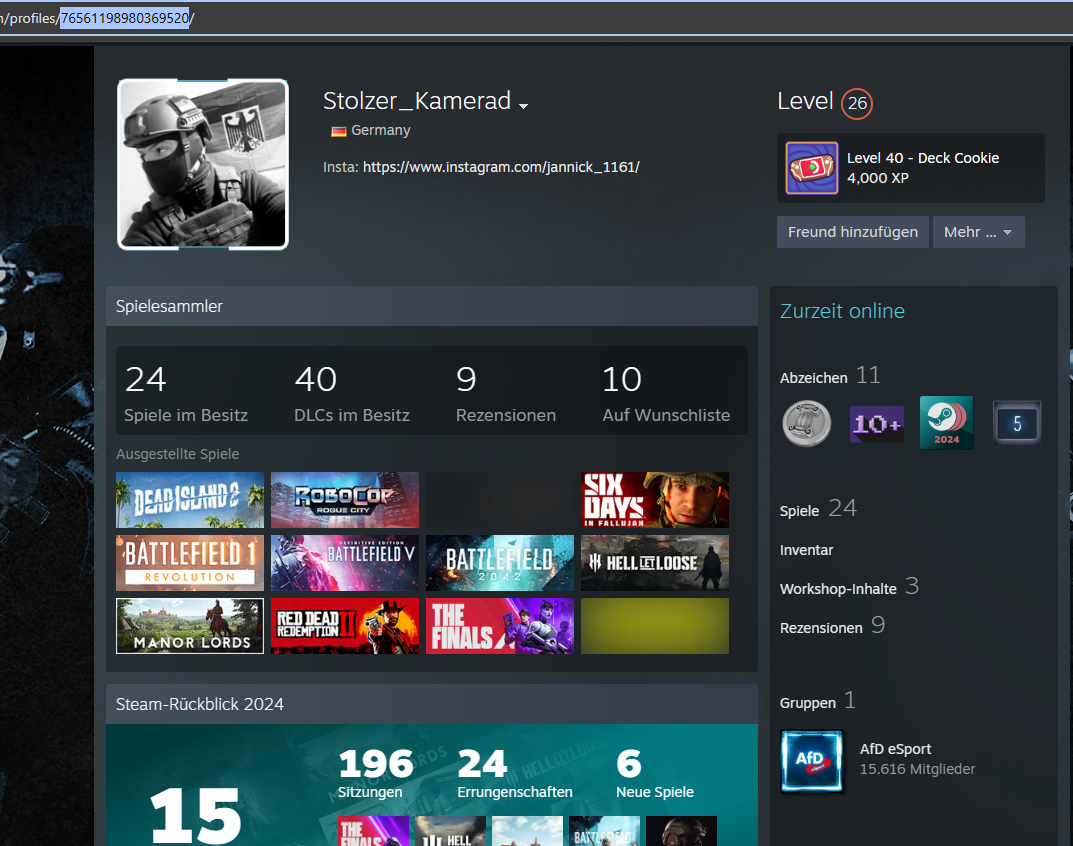The width and height of the screenshot is (1073, 846).
Task: Select the 10+ games purple badge
Action: [x=876, y=423]
